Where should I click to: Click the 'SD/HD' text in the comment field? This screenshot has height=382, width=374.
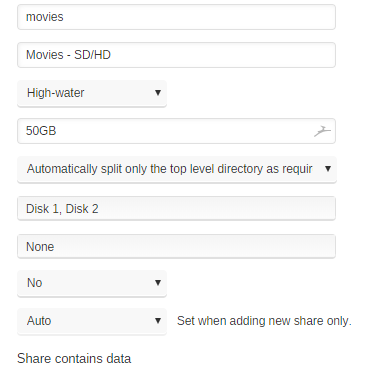[x=92, y=55]
